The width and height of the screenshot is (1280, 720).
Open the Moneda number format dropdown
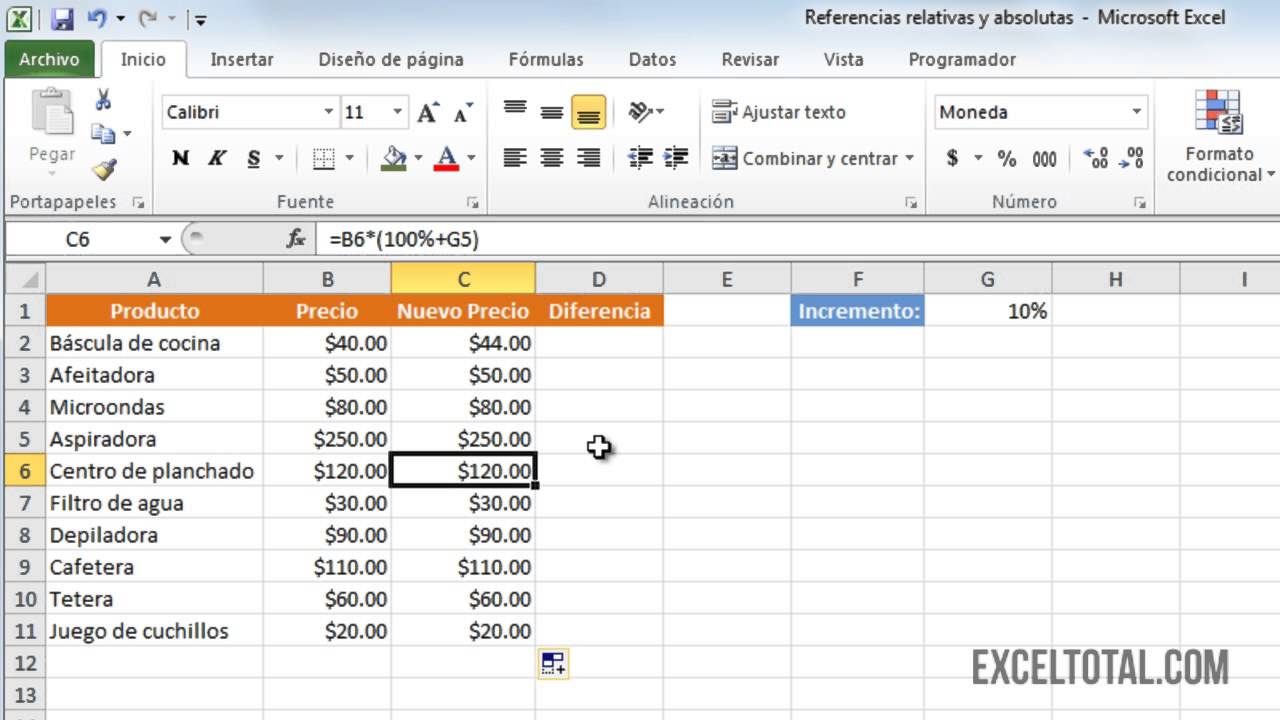coord(1137,112)
